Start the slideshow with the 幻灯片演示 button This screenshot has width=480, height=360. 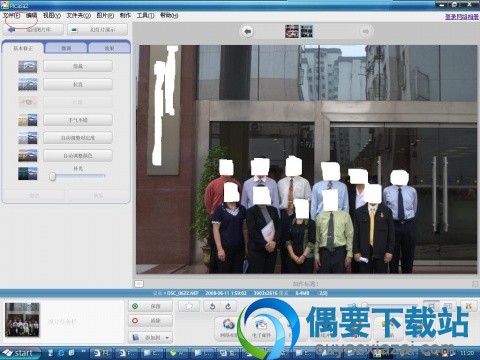click(97, 30)
